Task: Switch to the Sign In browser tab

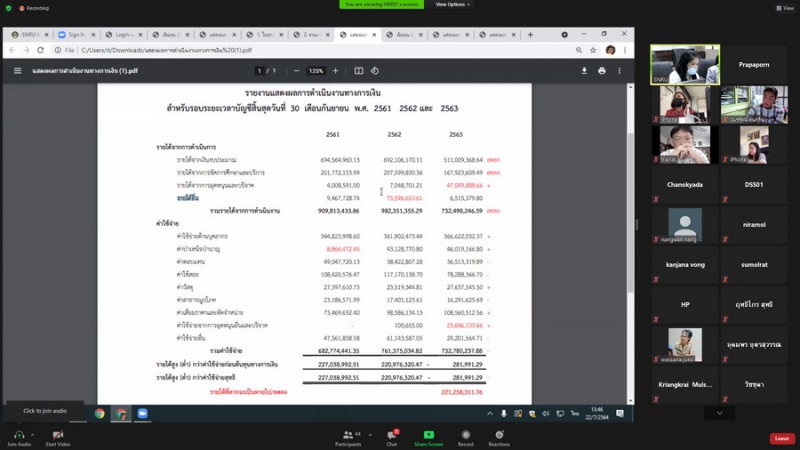Action: (x=76, y=35)
